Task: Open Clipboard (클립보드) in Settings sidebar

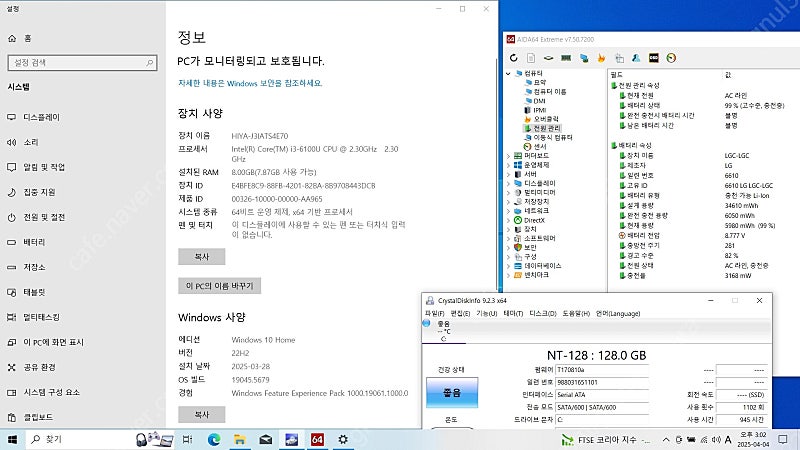Action: pyautogui.click(x=82, y=417)
